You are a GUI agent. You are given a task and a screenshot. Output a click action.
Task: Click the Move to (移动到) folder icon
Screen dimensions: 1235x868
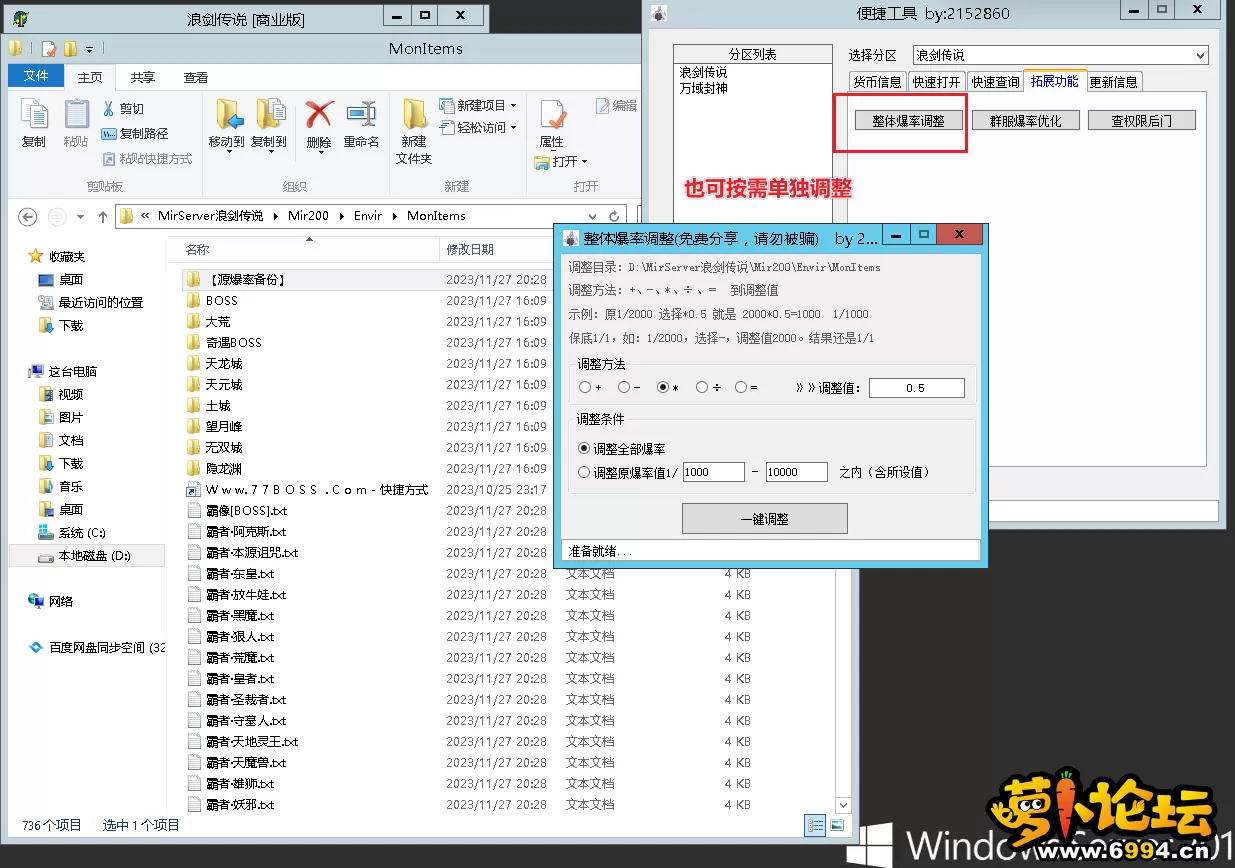point(228,115)
